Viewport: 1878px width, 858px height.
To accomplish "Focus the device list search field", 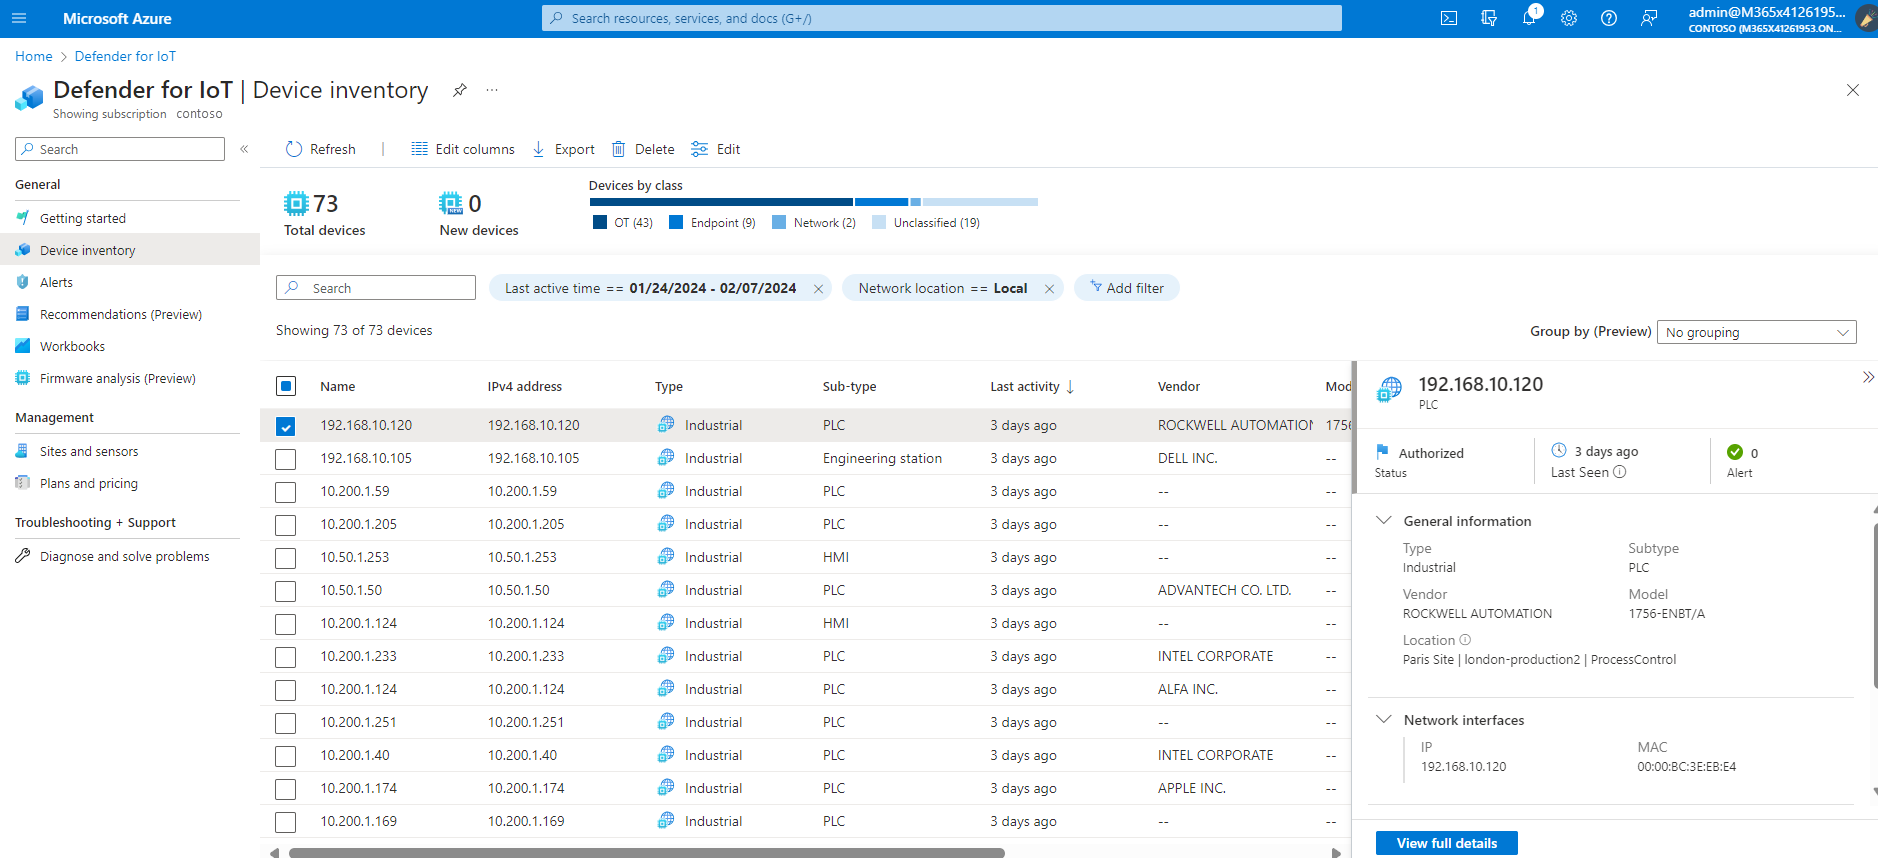I will click(376, 288).
